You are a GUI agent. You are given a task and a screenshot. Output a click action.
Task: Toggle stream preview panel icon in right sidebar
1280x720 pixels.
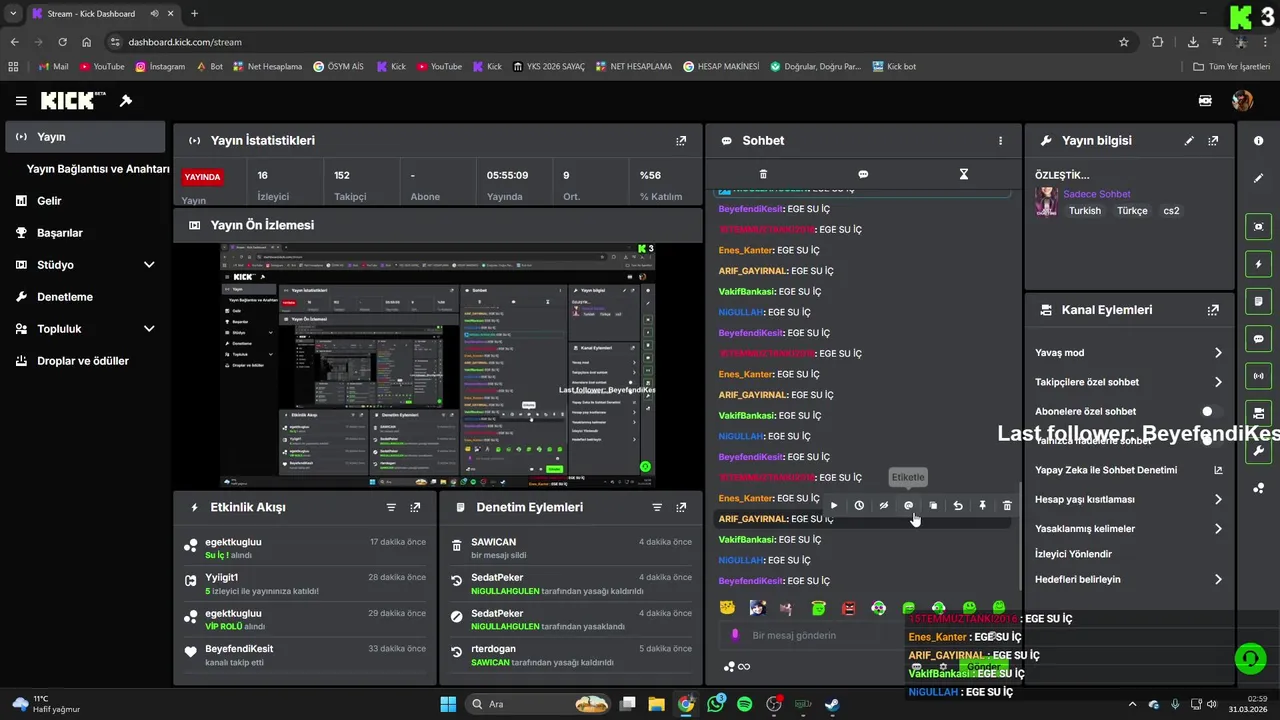click(1258, 227)
